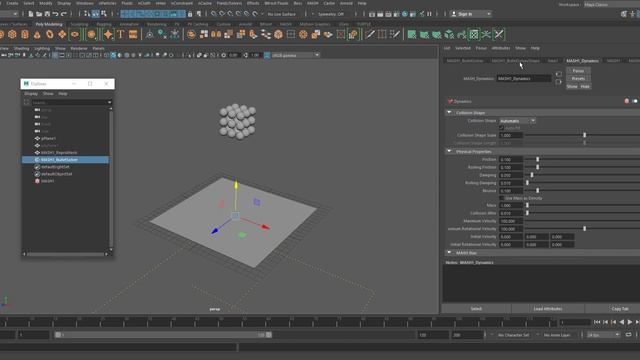Click the polygon cylinder shelf icon

25,34
